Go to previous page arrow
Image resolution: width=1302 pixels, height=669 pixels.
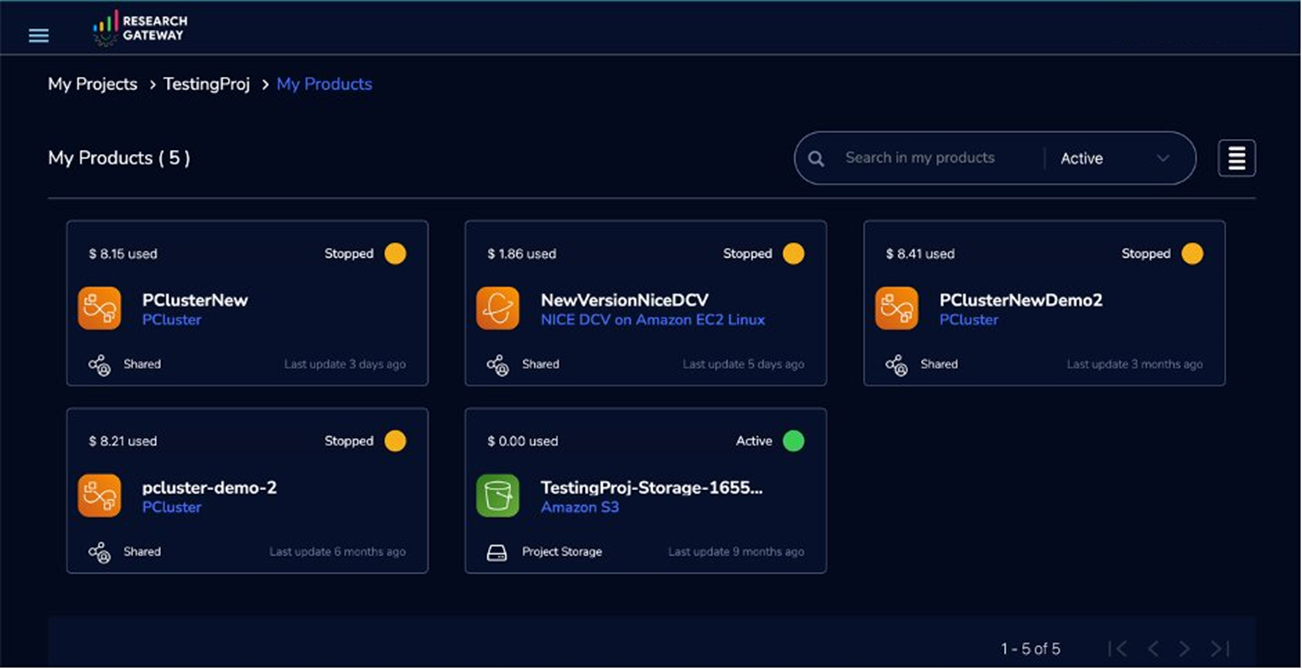click(x=1153, y=649)
